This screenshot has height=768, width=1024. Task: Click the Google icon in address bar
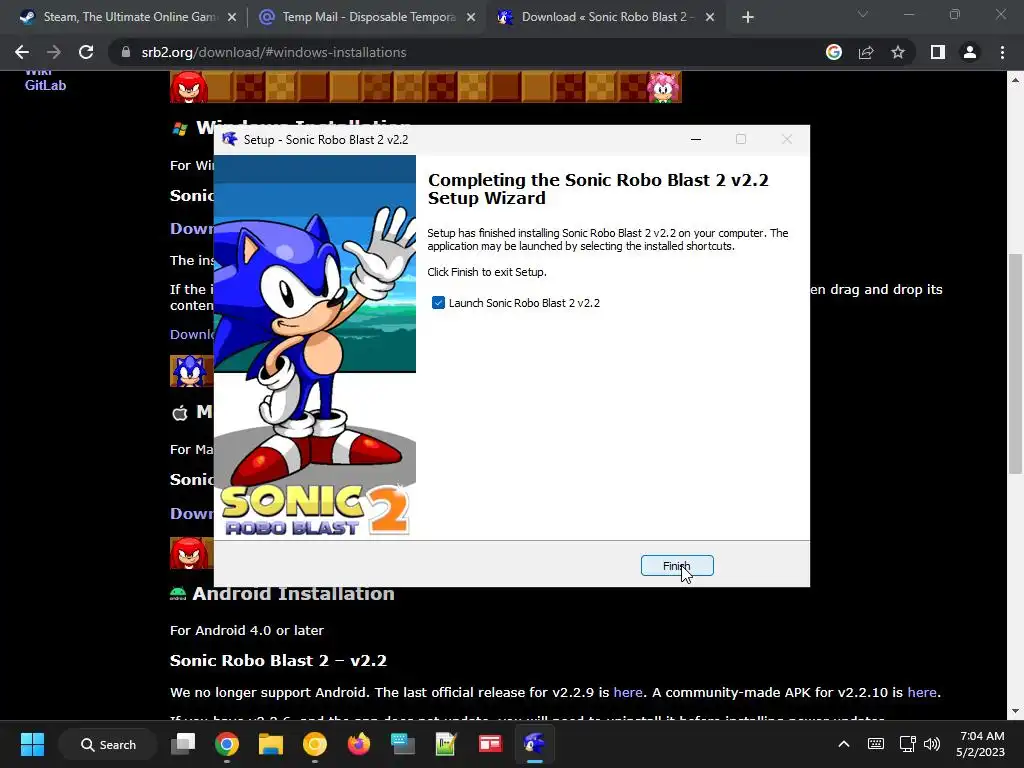point(834,52)
